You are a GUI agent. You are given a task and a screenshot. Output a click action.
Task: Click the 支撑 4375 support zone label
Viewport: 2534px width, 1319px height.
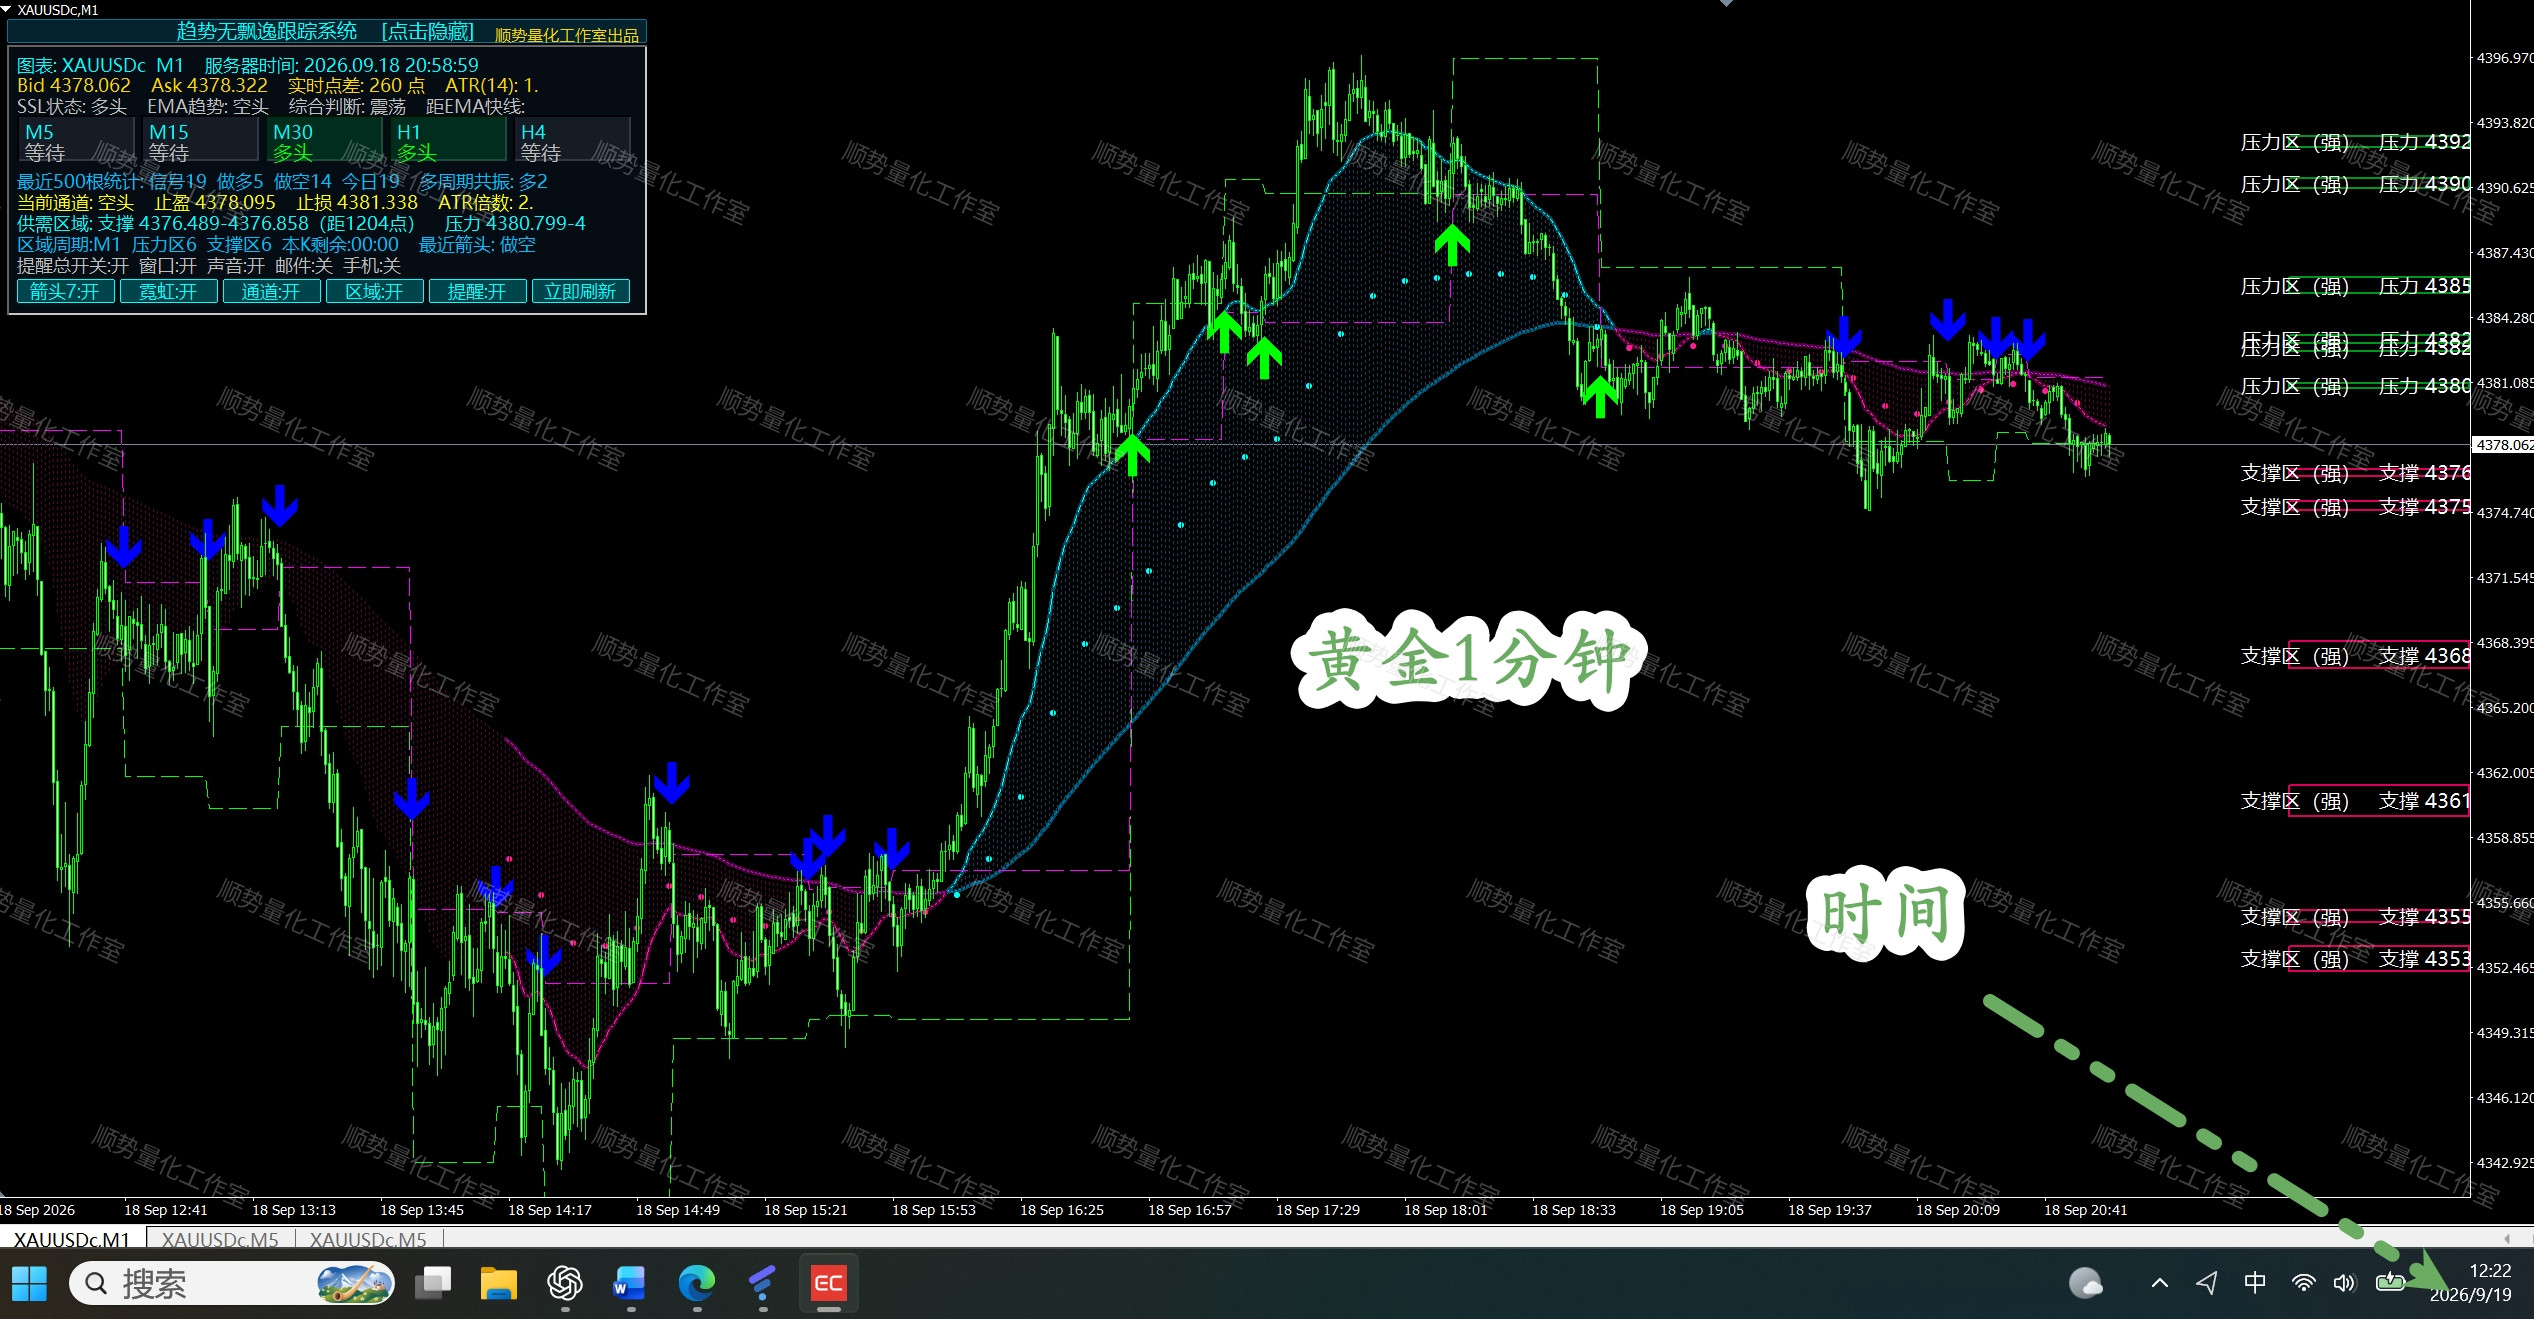(2424, 507)
